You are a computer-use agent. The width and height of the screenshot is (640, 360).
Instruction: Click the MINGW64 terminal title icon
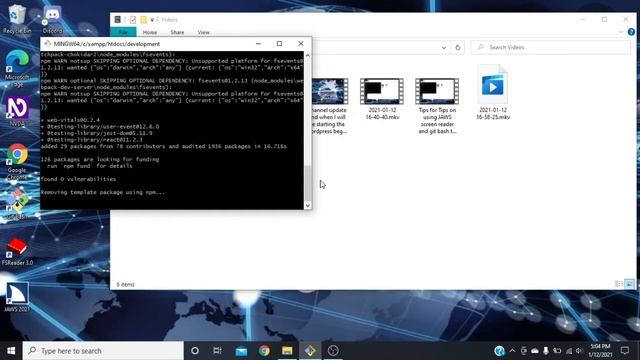(48, 44)
